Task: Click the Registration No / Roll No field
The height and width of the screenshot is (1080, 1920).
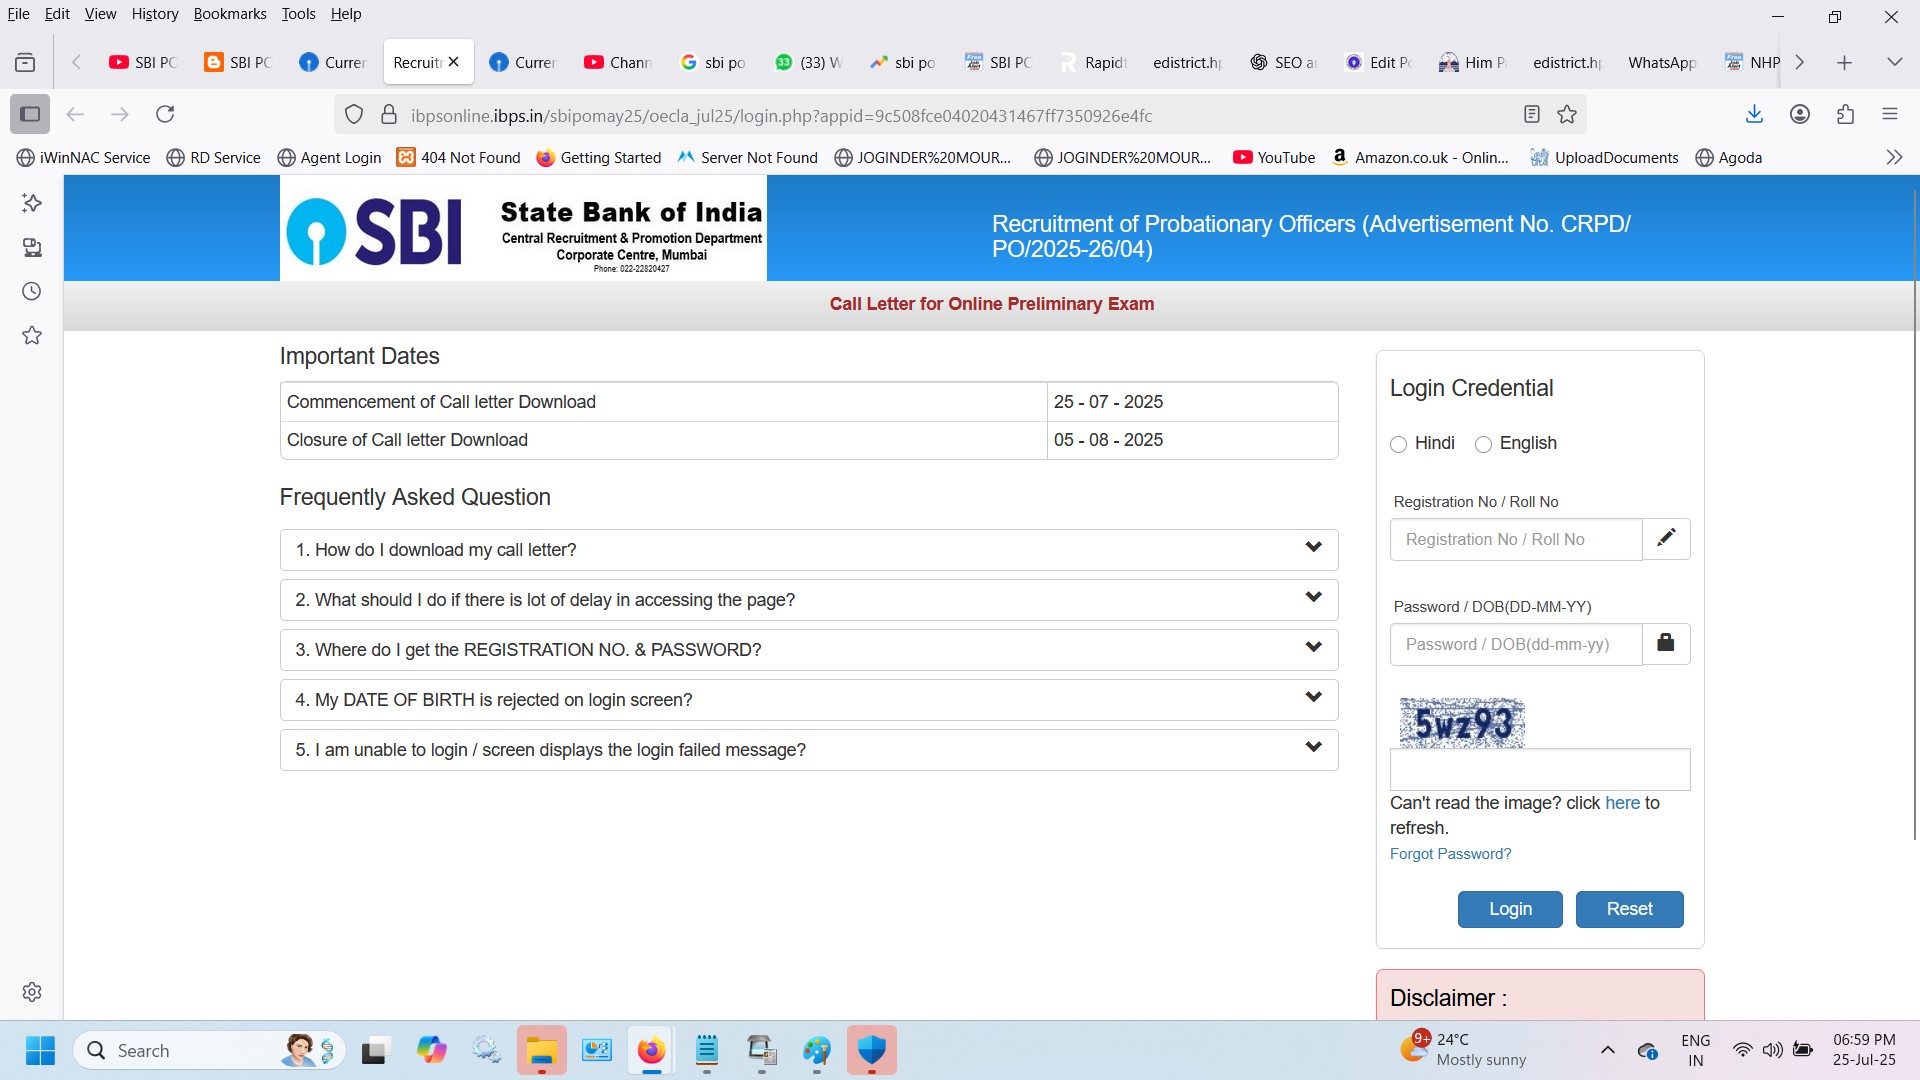Action: (x=1516, y=539)
